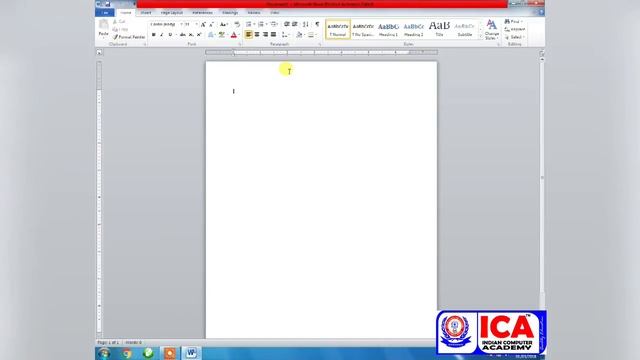This screenshot has height=360, width=640.
Task: Apply the No Spacing style
Action: [363, 29]
